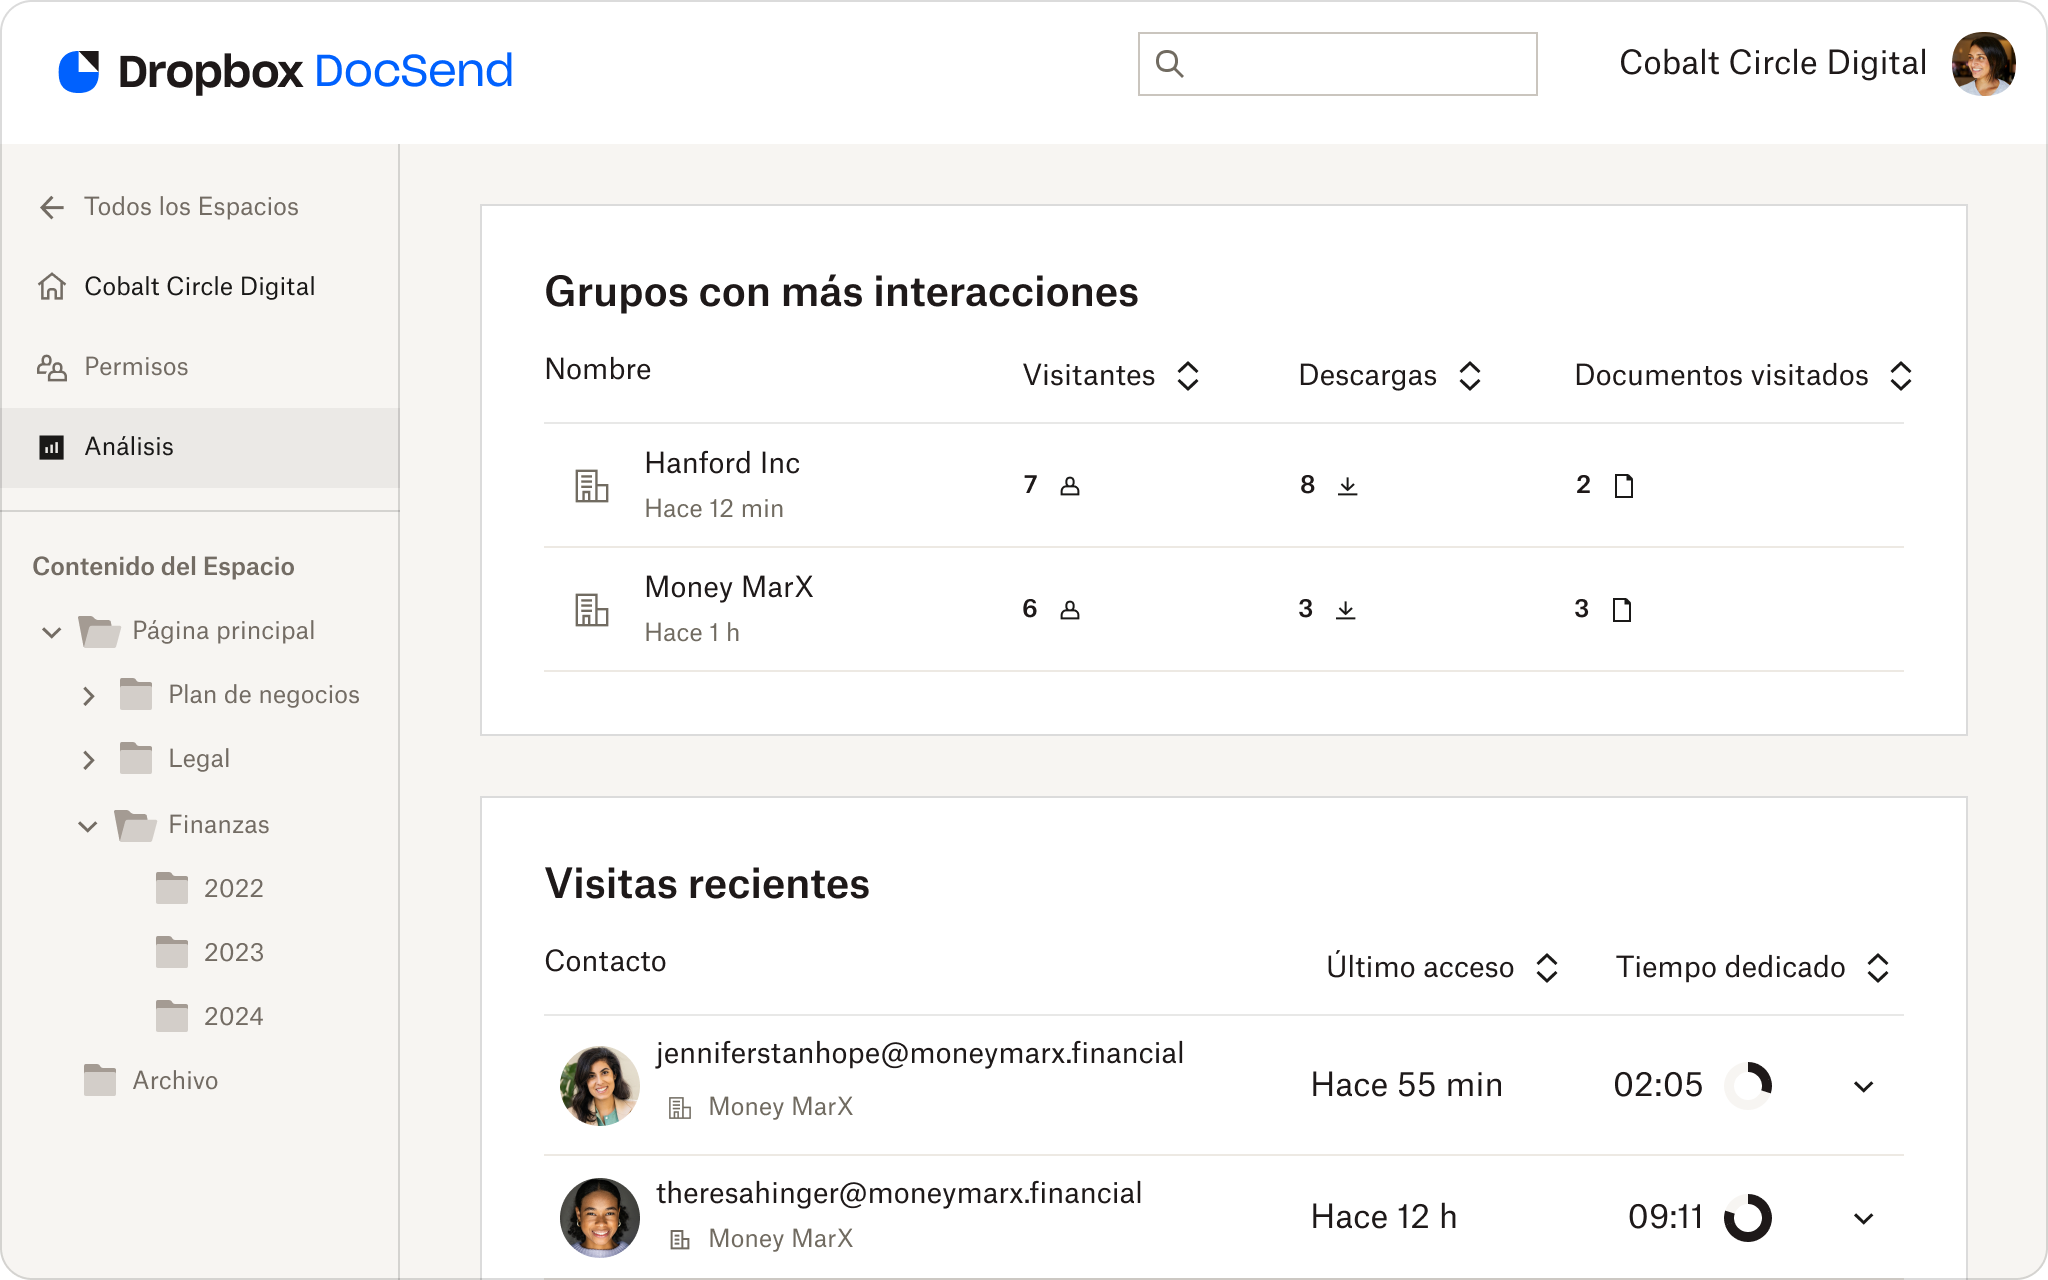
Task: Expand the theresahinger@moneymarx.financial row
Action: tap(1861, 1217)
